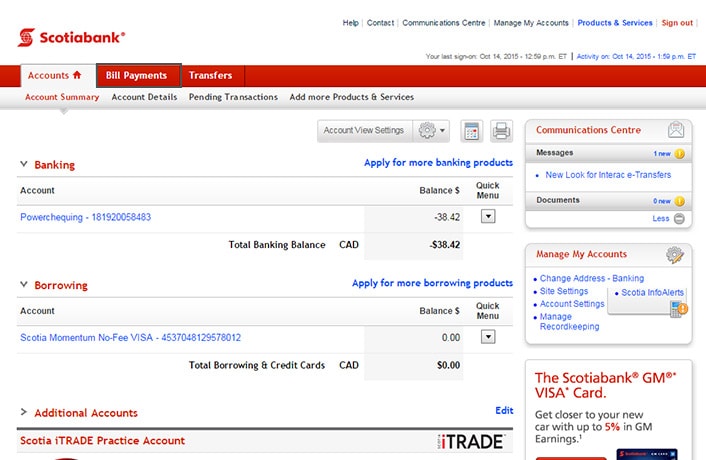The image size is (706, 460).
Task: Click the Scotia InfoAlerts phone icon
Action: coord(680,307)
